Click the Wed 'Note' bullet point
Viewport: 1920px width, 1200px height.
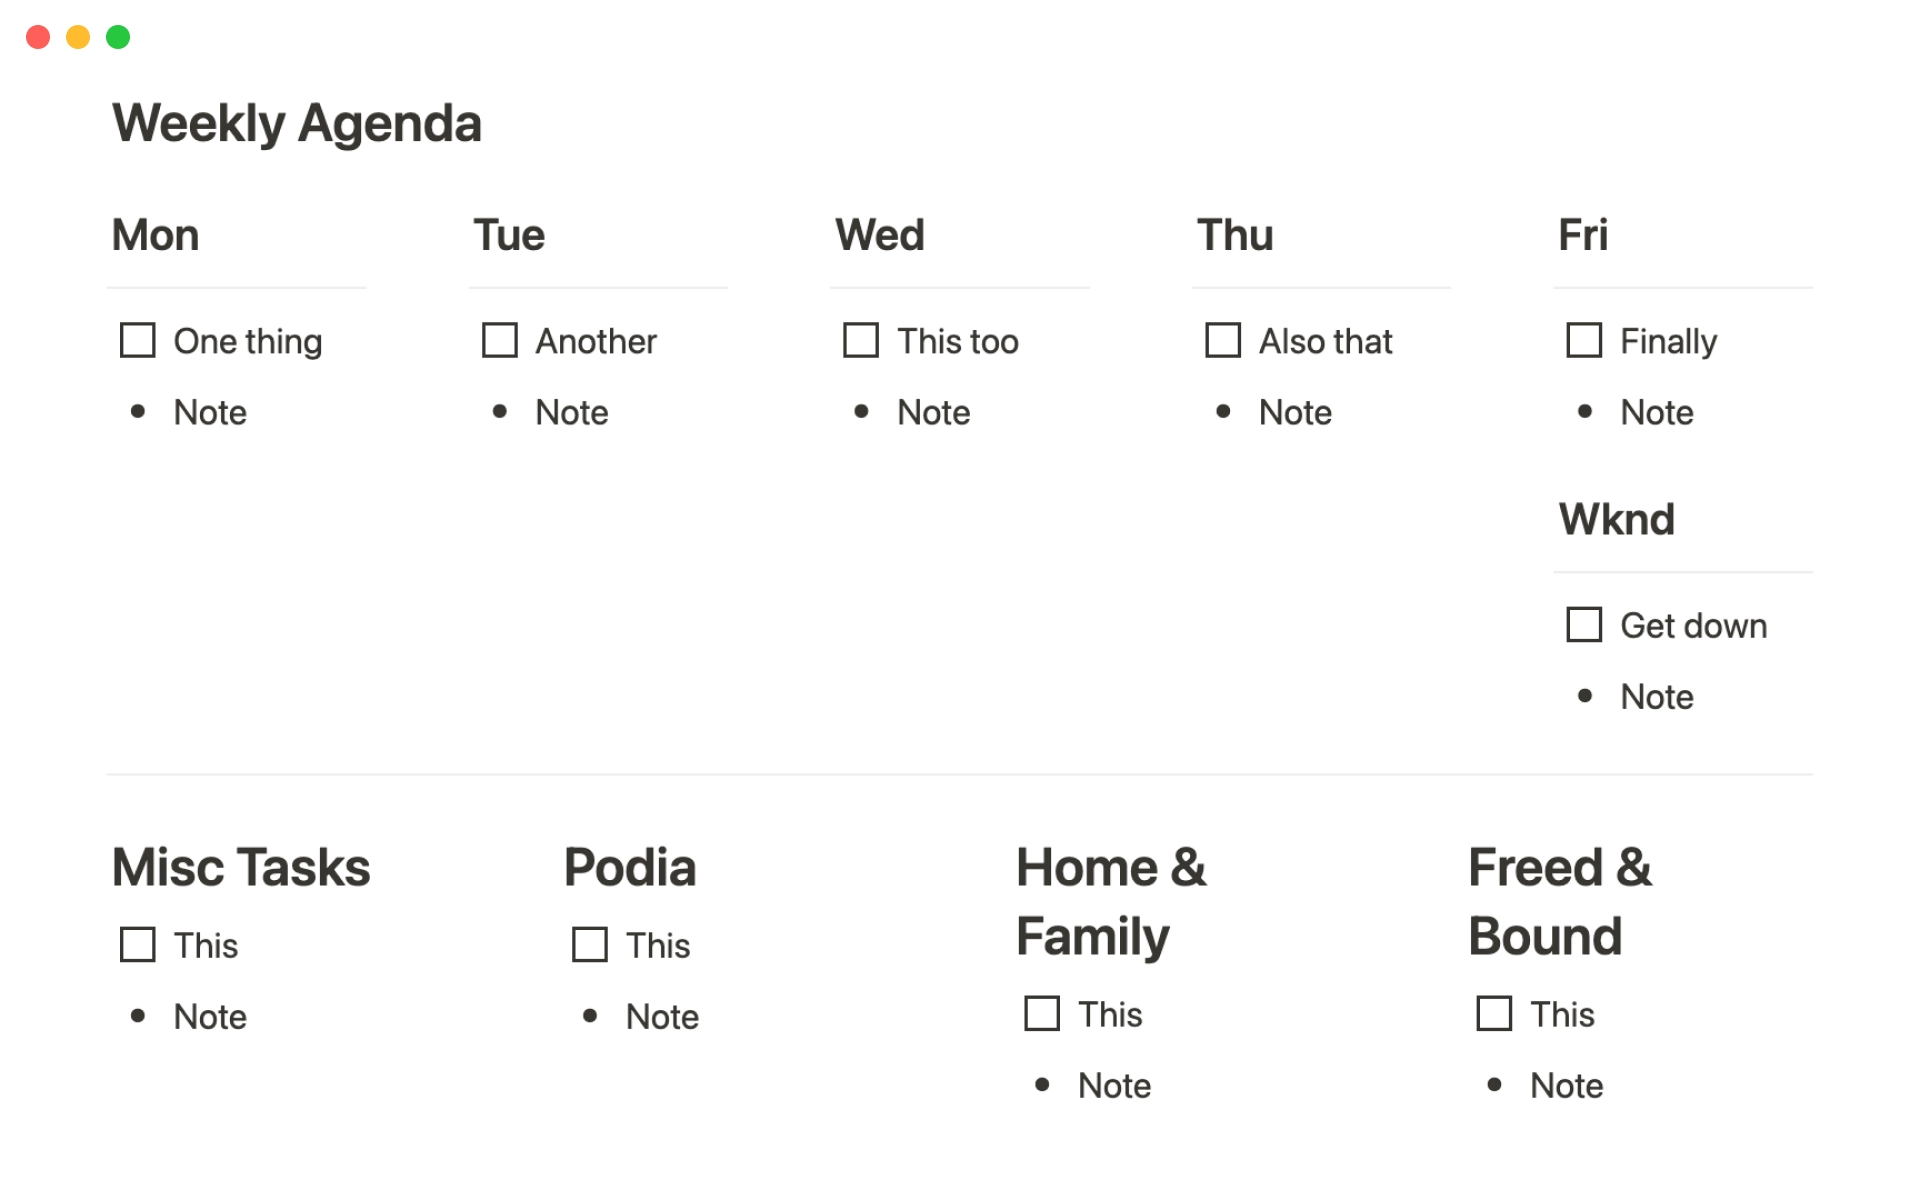point(933,411)
